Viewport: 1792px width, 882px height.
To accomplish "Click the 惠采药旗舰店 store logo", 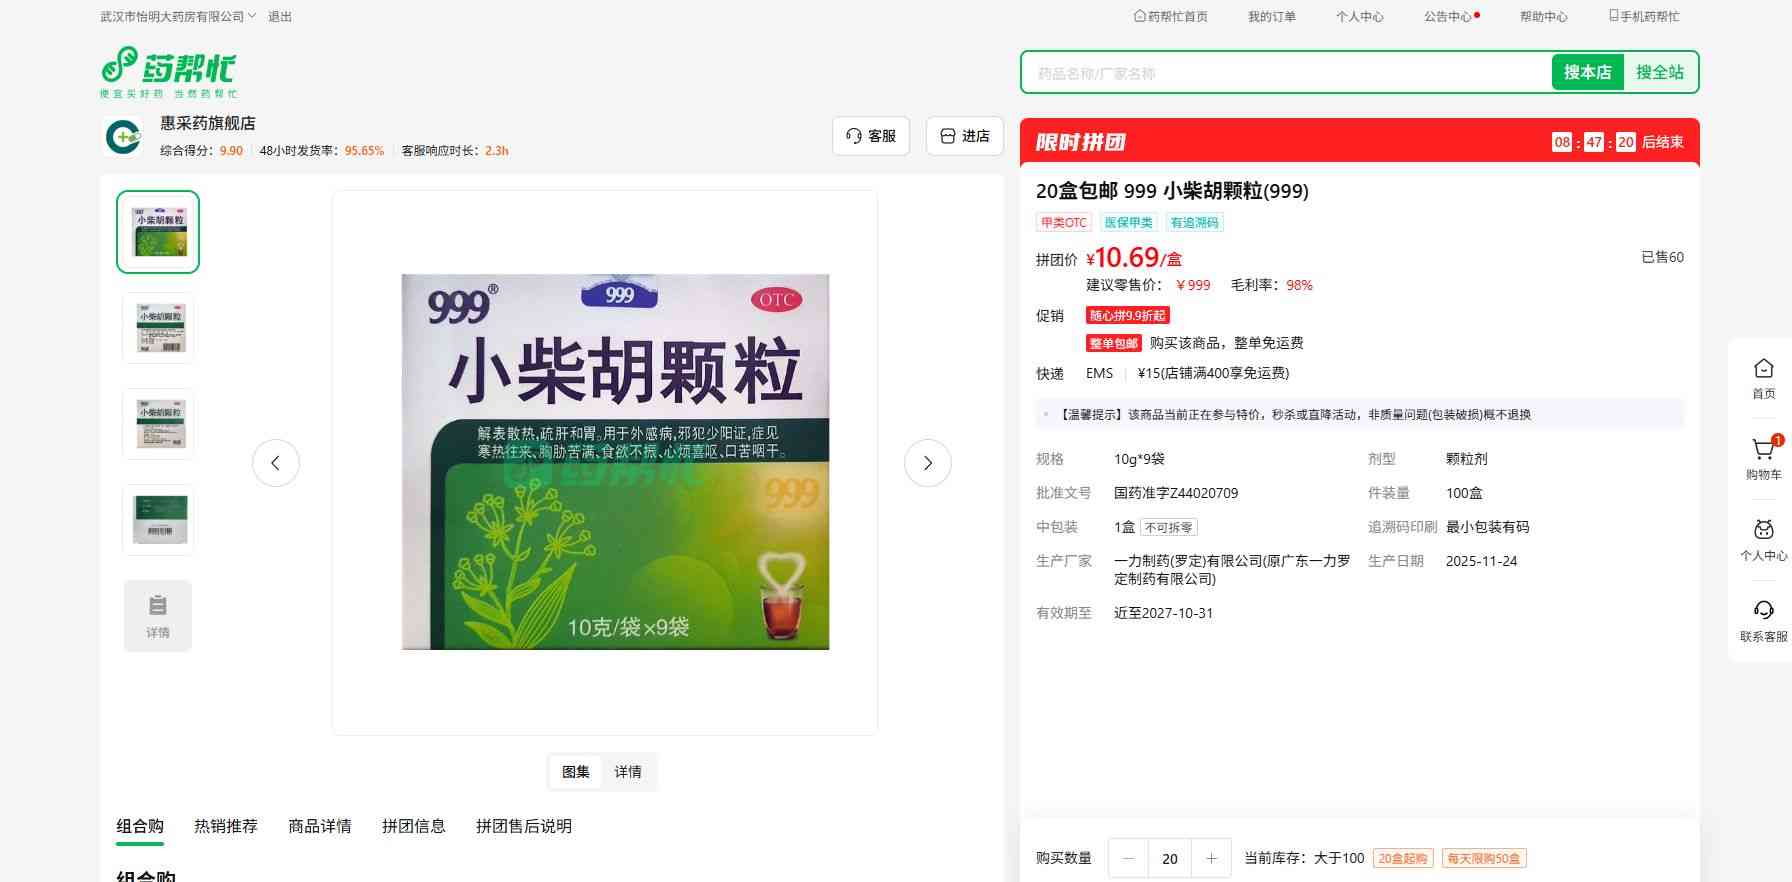I will point(123,136).
